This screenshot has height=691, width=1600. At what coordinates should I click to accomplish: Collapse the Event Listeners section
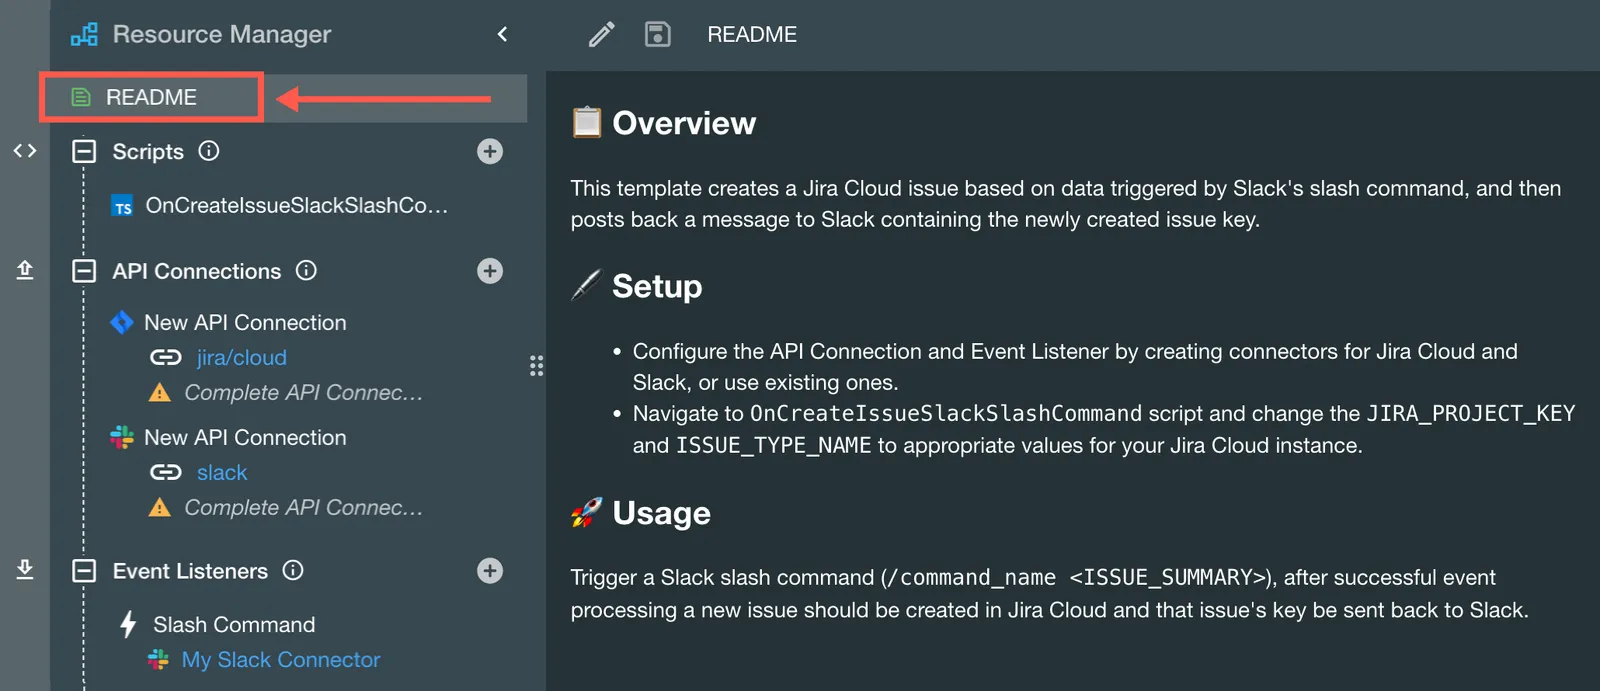(84, 571)
